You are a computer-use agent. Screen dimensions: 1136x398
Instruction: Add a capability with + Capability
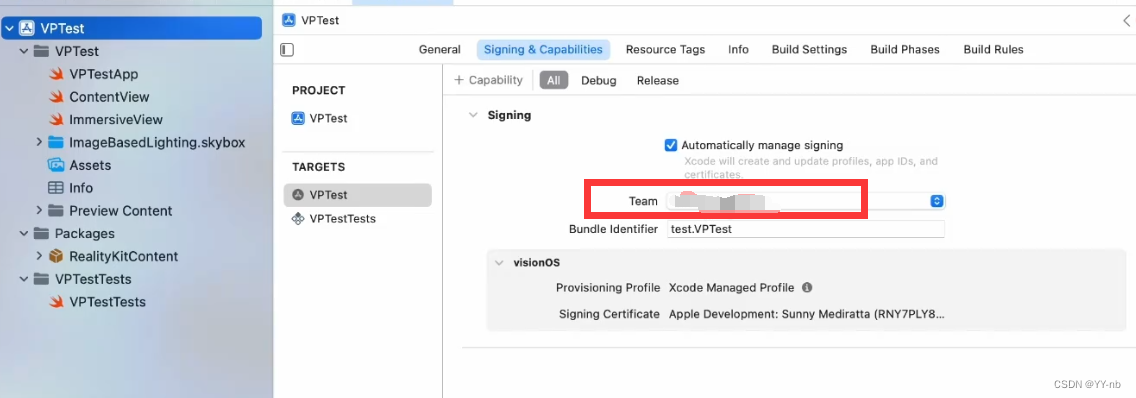pyautogui.click(x=488, y=80)
